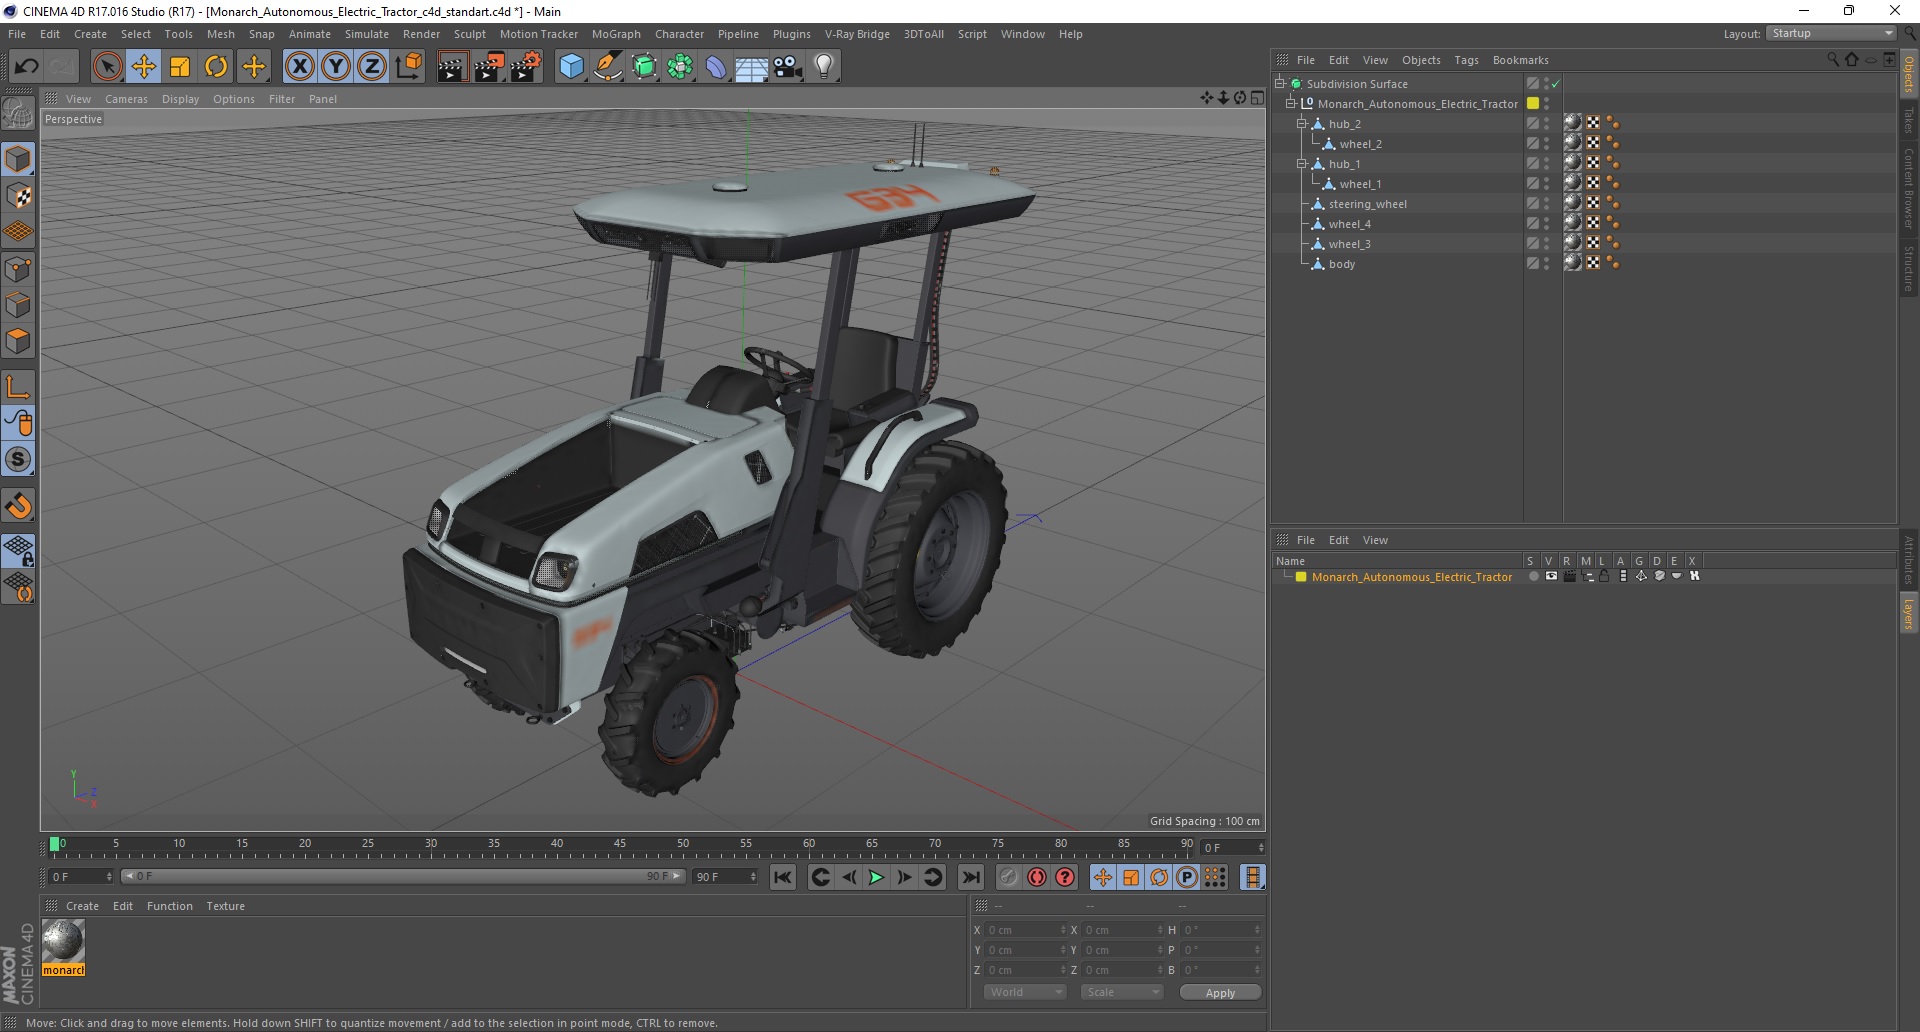Collapse the hub_1 hierarchy
This screenshot has width=1920, height=1032.
pyautogui.click(x=1301, y=164)
